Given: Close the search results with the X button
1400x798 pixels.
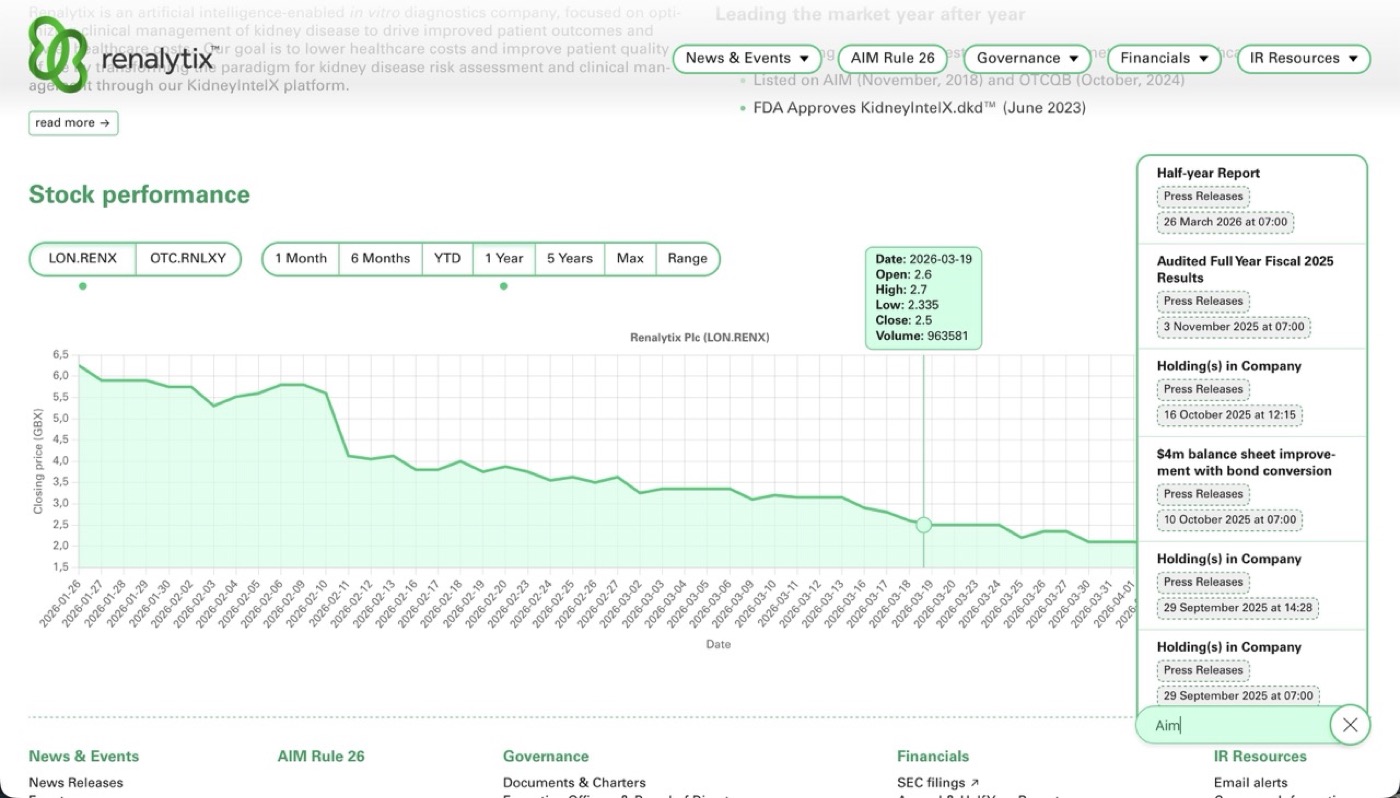Looking at the screenshot, I should (1350, 725).
